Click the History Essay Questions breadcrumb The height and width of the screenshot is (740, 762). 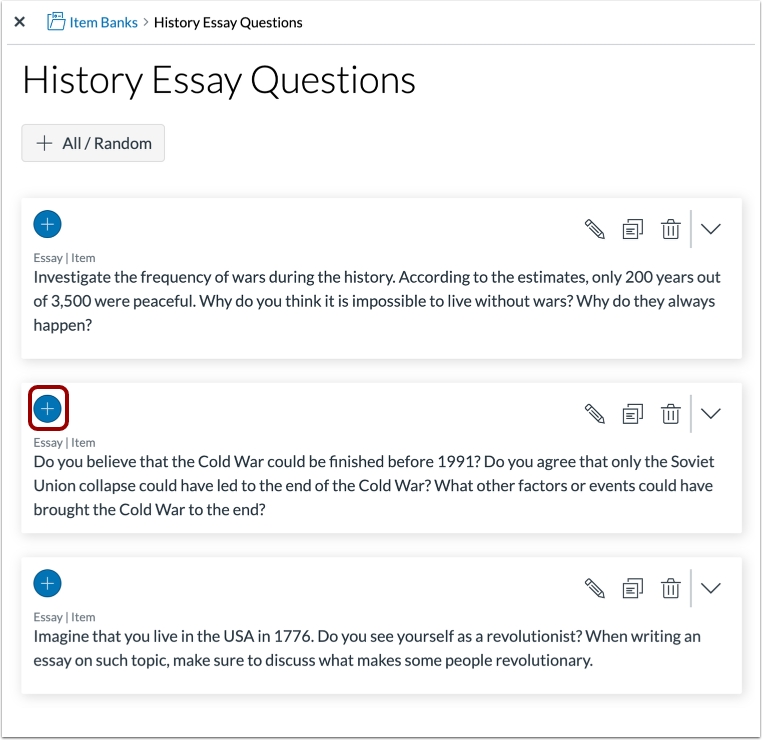point(228,22)
